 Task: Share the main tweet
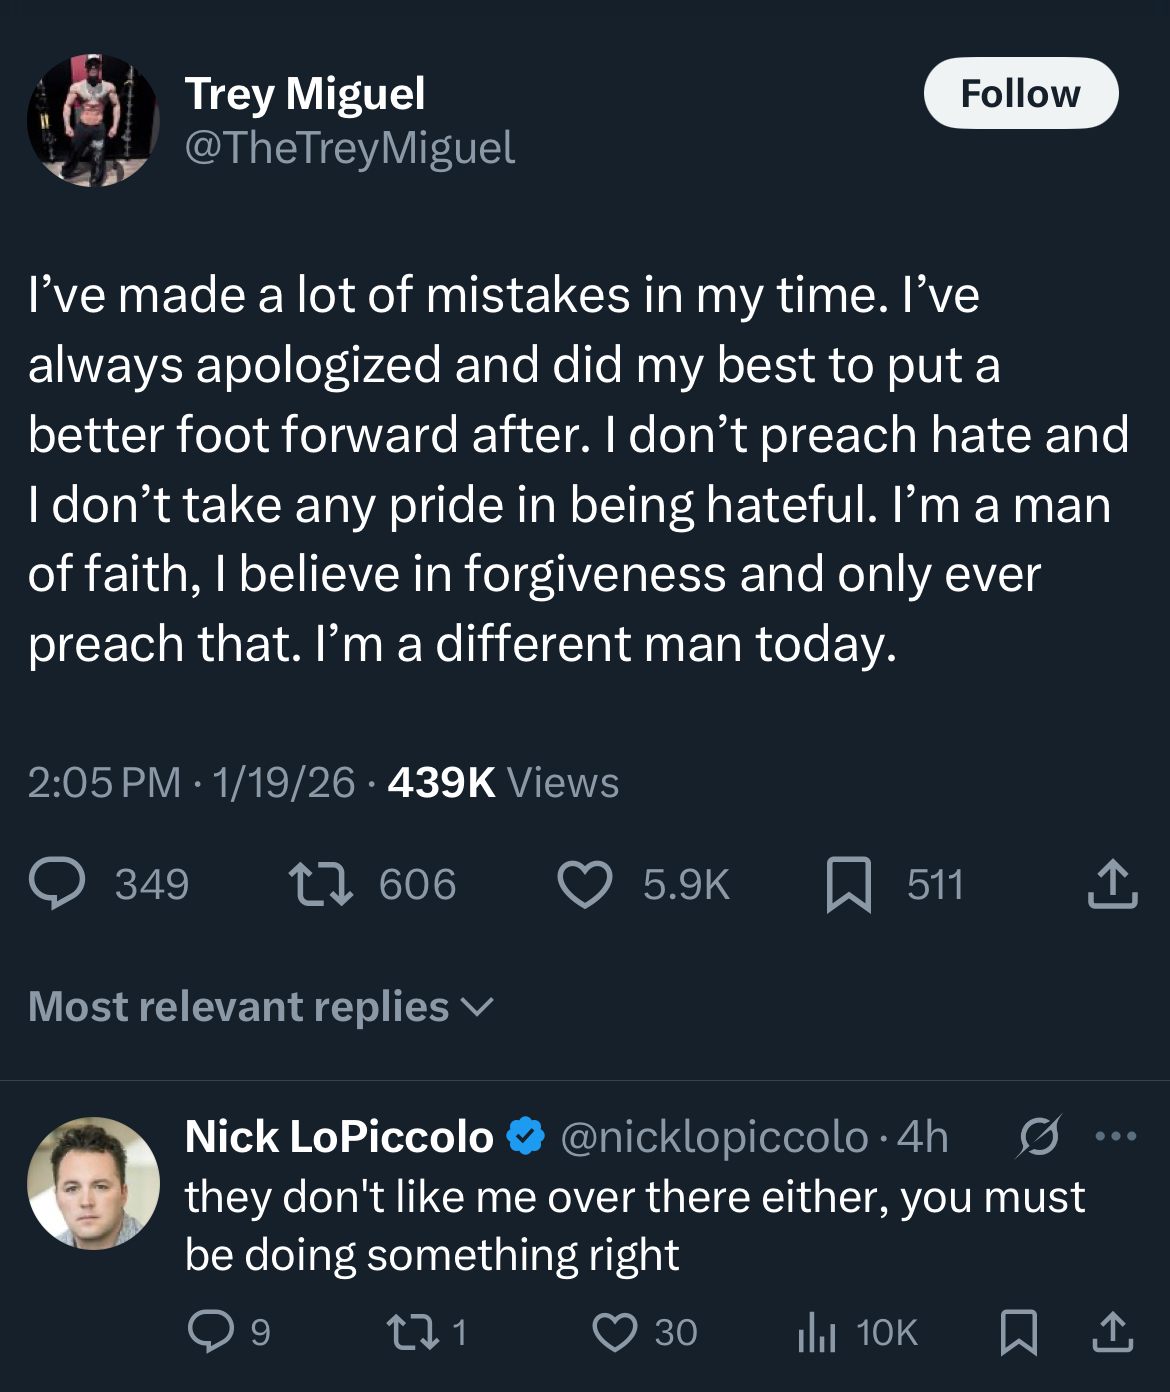1112,885
